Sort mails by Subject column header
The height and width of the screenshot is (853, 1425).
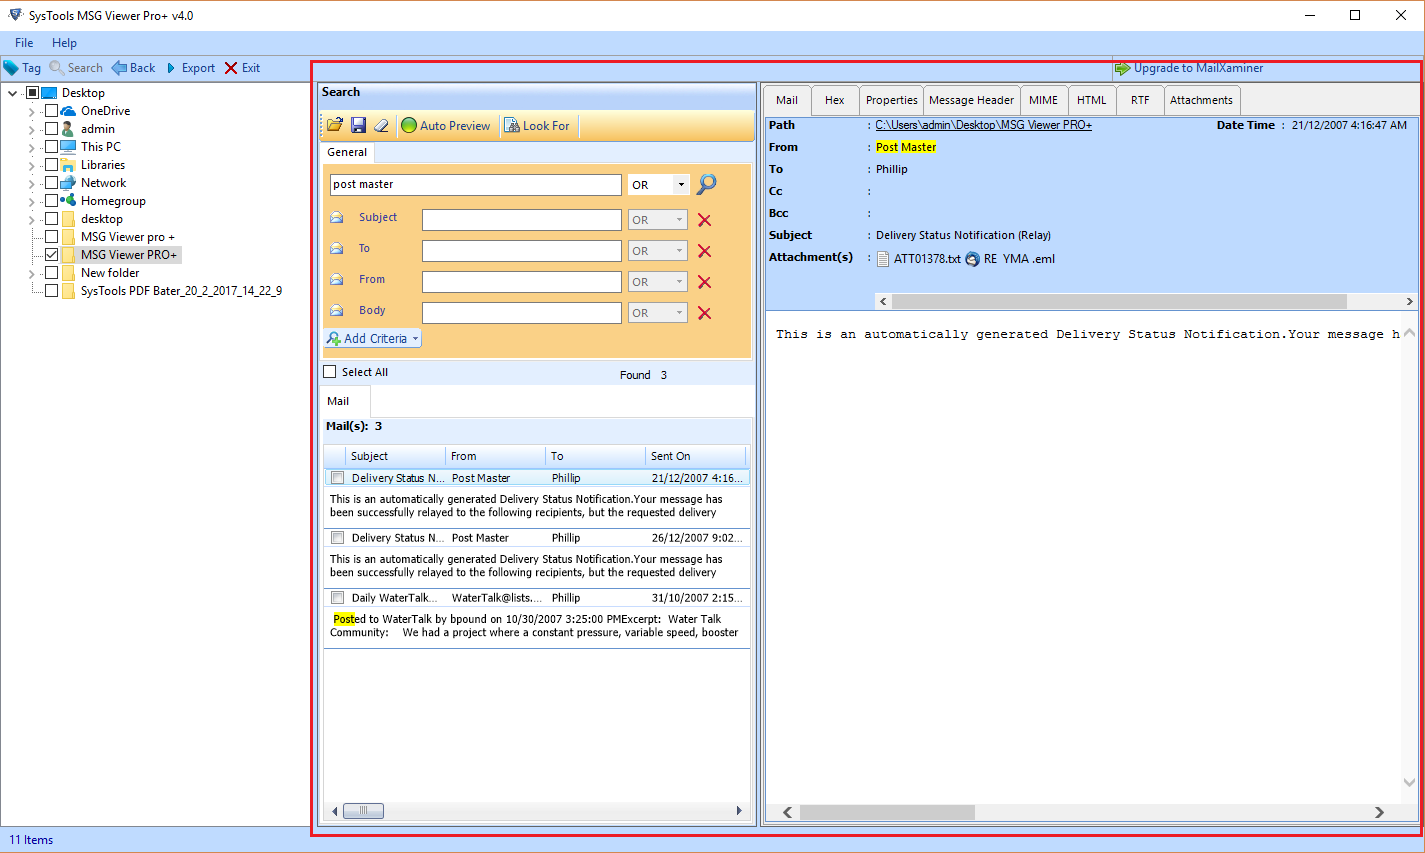(x=396, y=456)
